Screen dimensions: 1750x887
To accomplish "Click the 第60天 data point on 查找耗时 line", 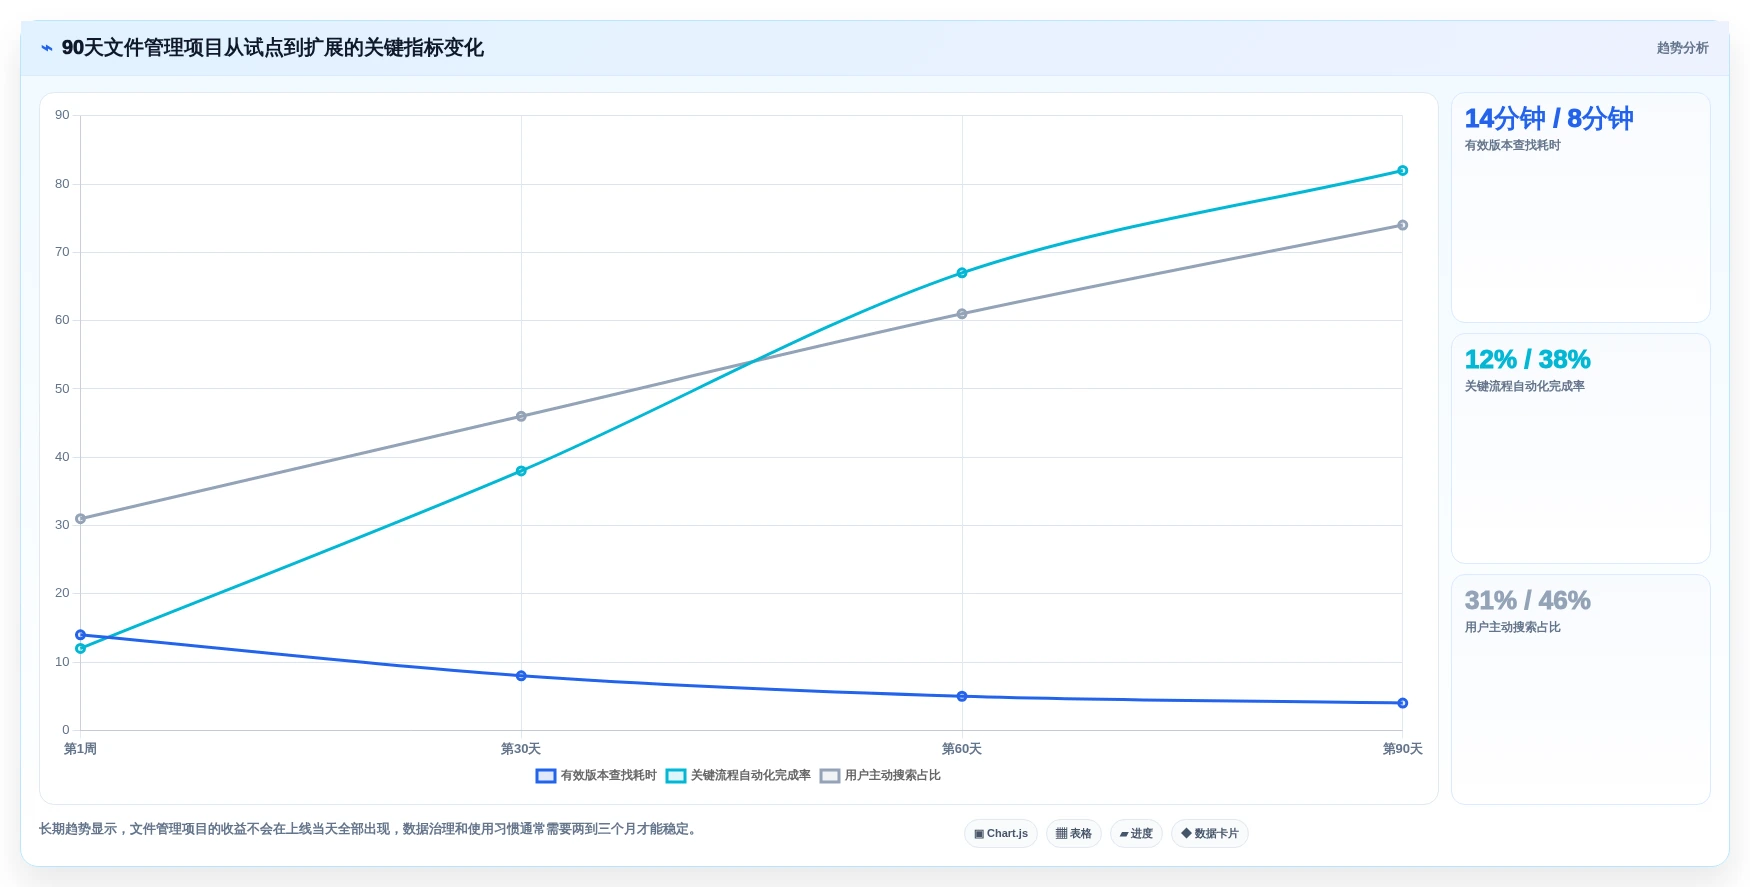I will click(962, 696).
